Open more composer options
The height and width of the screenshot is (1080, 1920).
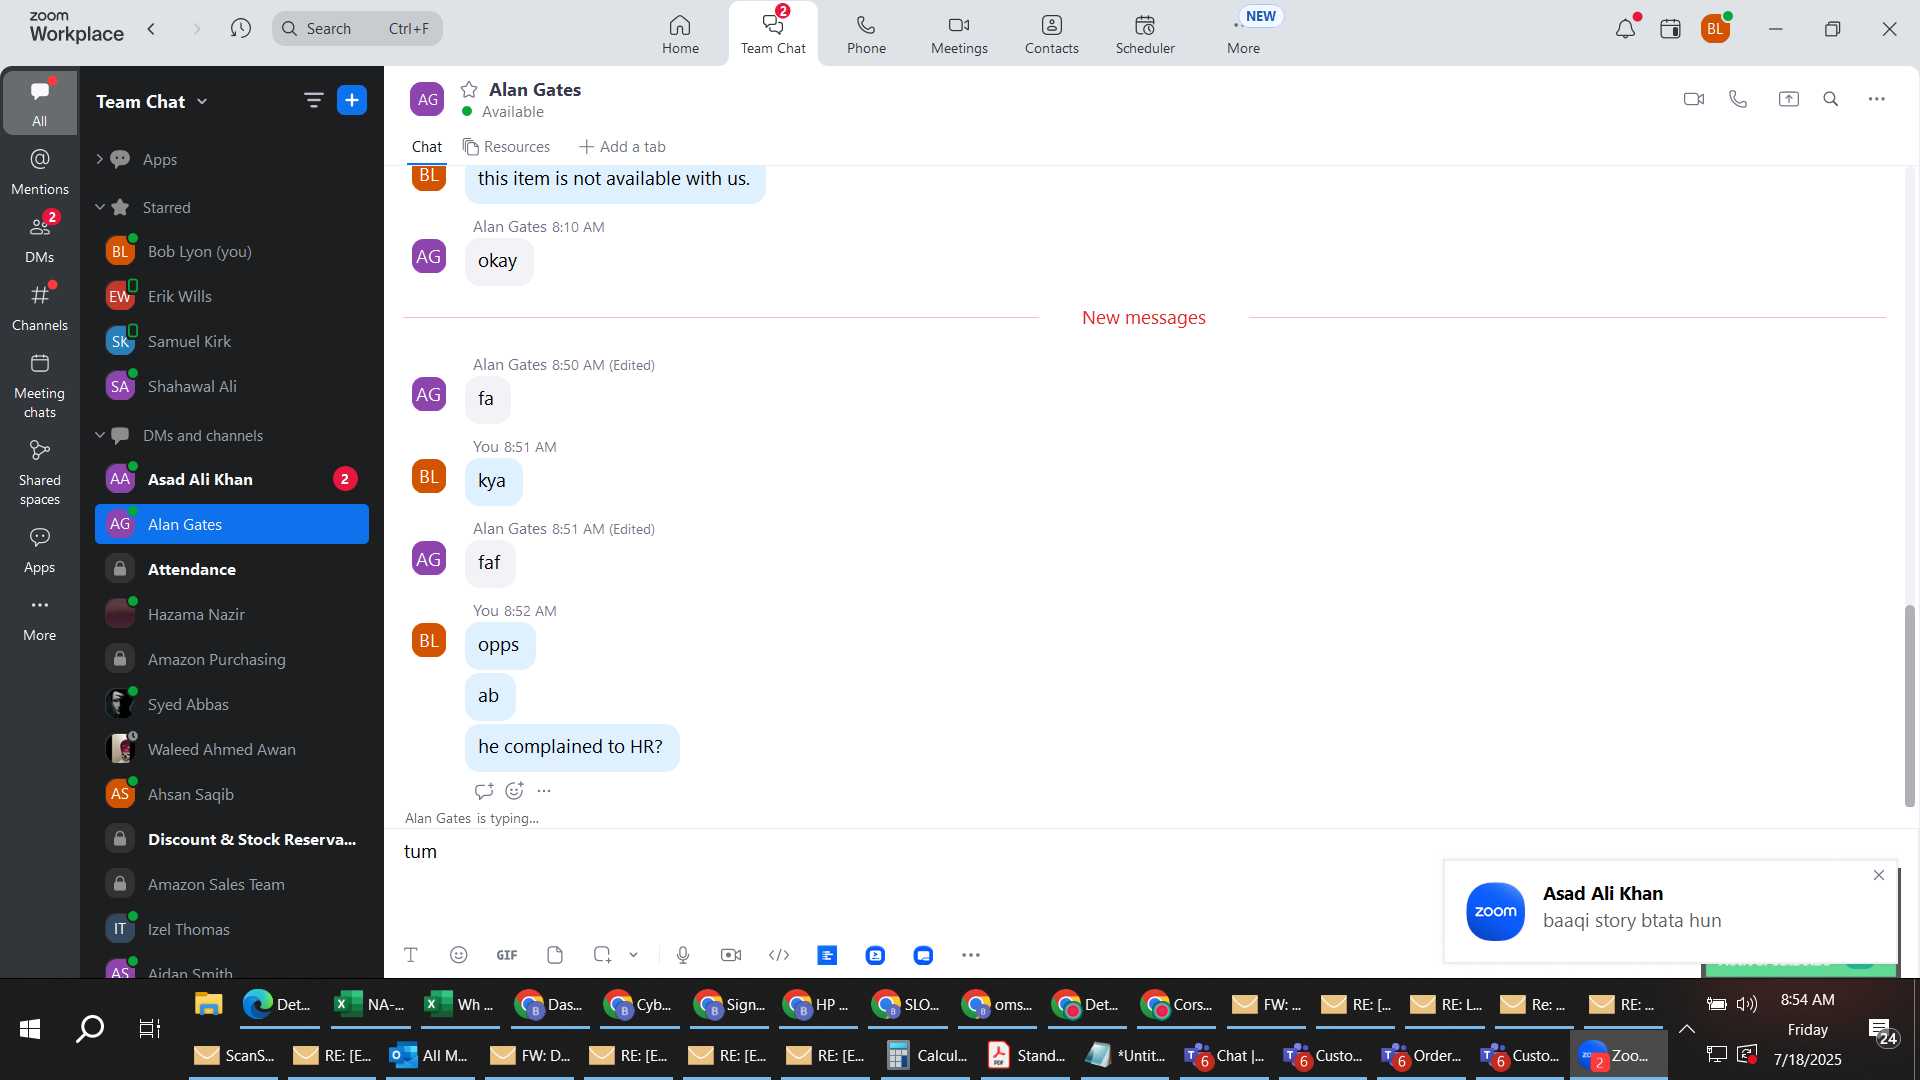click(x=971, y=955)
